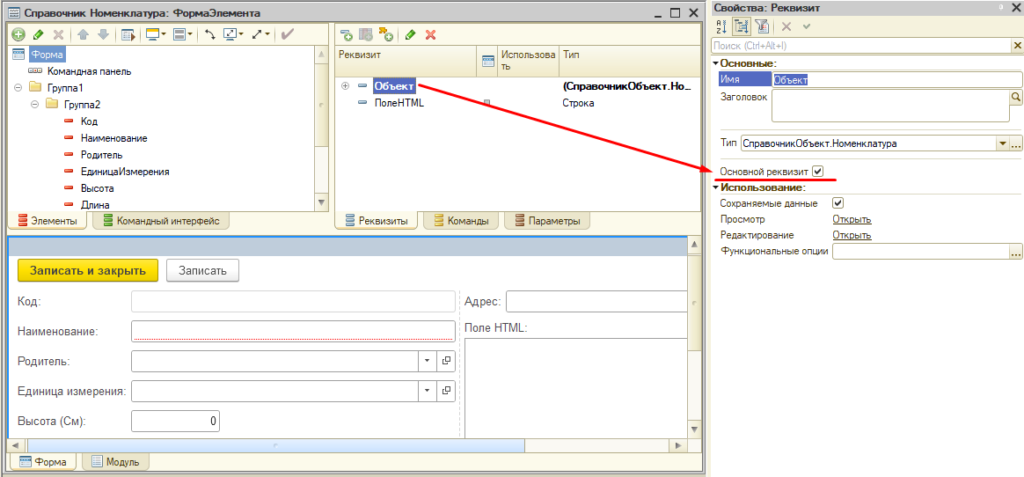Click the open icon next to Единица измерения field
1024x477 pixels.
click(x=447, y=390)
